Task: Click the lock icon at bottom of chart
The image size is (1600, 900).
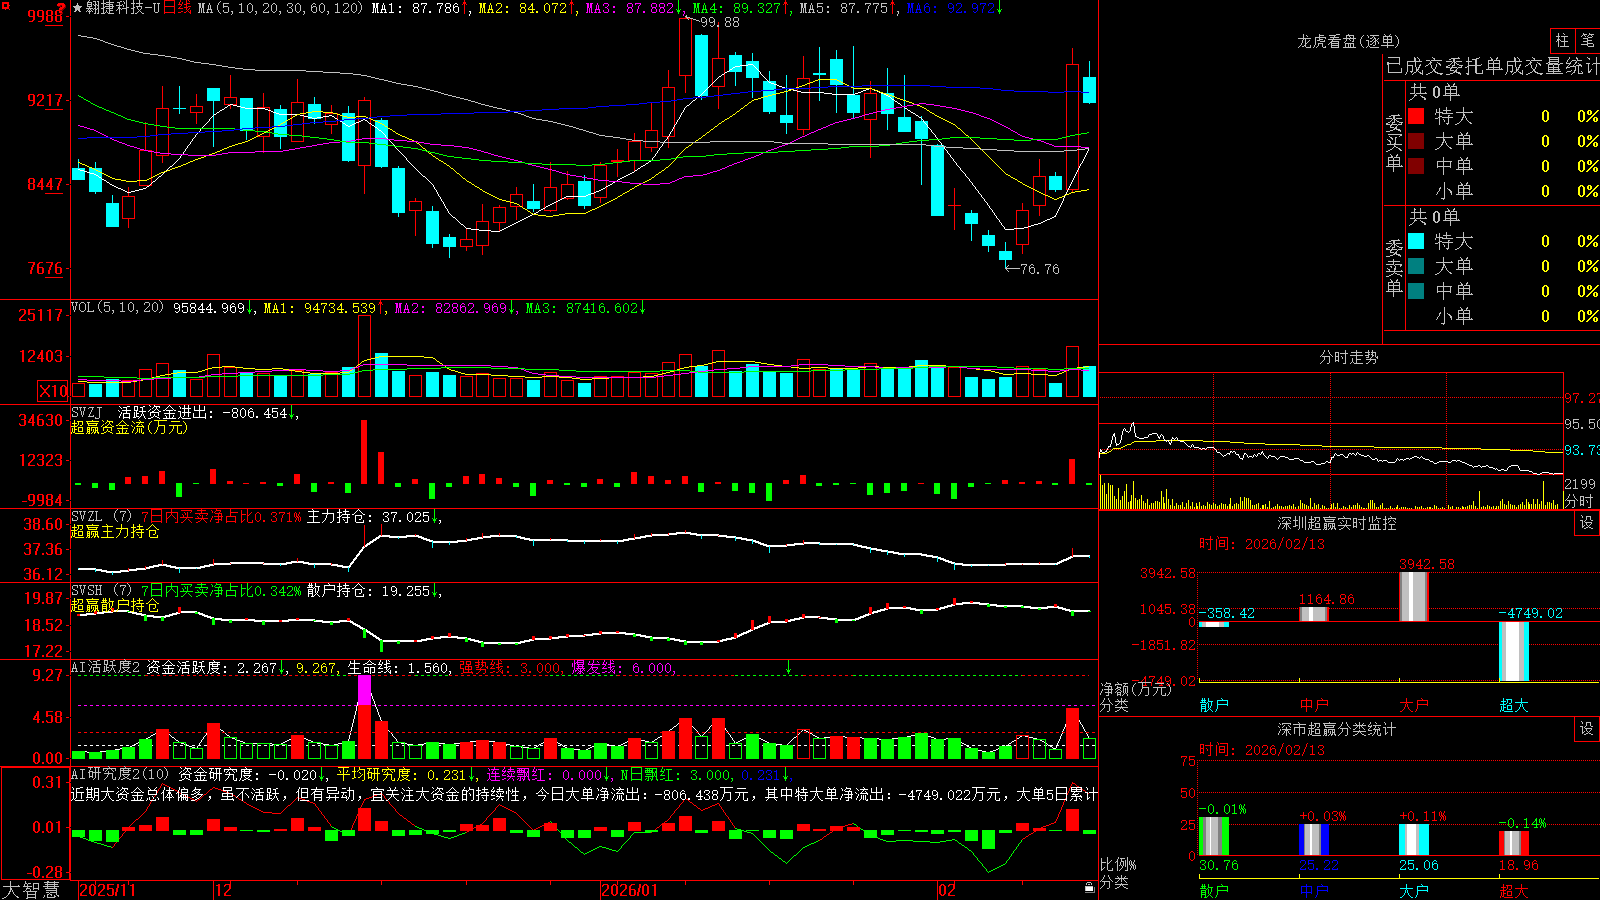Action: pyautogui.click(x=1090, y=888)
